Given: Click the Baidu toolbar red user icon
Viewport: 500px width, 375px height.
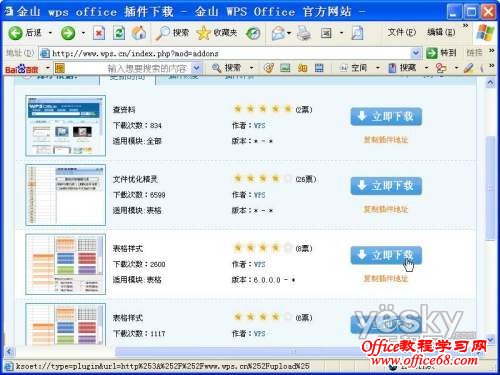Looking at the screenshot, I should (441, 68).
